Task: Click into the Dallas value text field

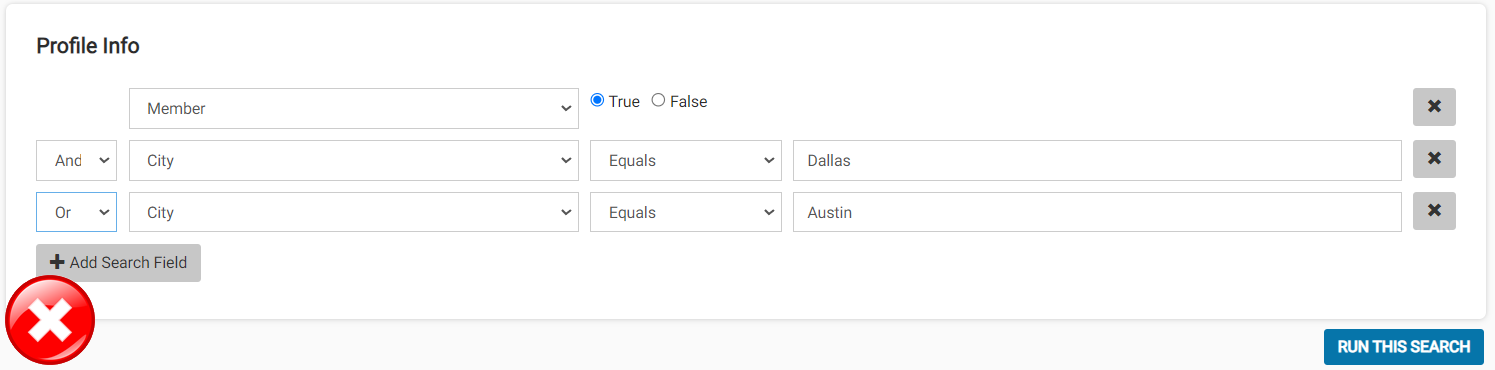Action: [x=1097, y=160]
